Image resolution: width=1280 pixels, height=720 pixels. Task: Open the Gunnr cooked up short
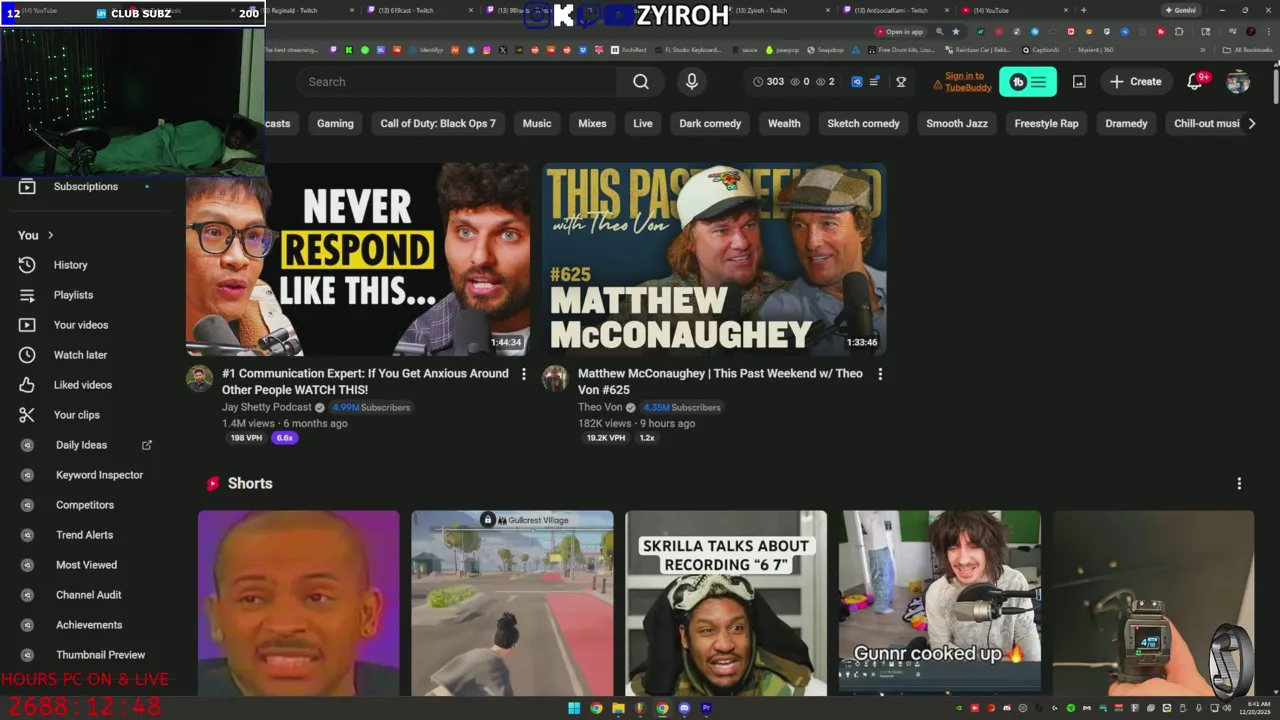(x=940, y=603)
